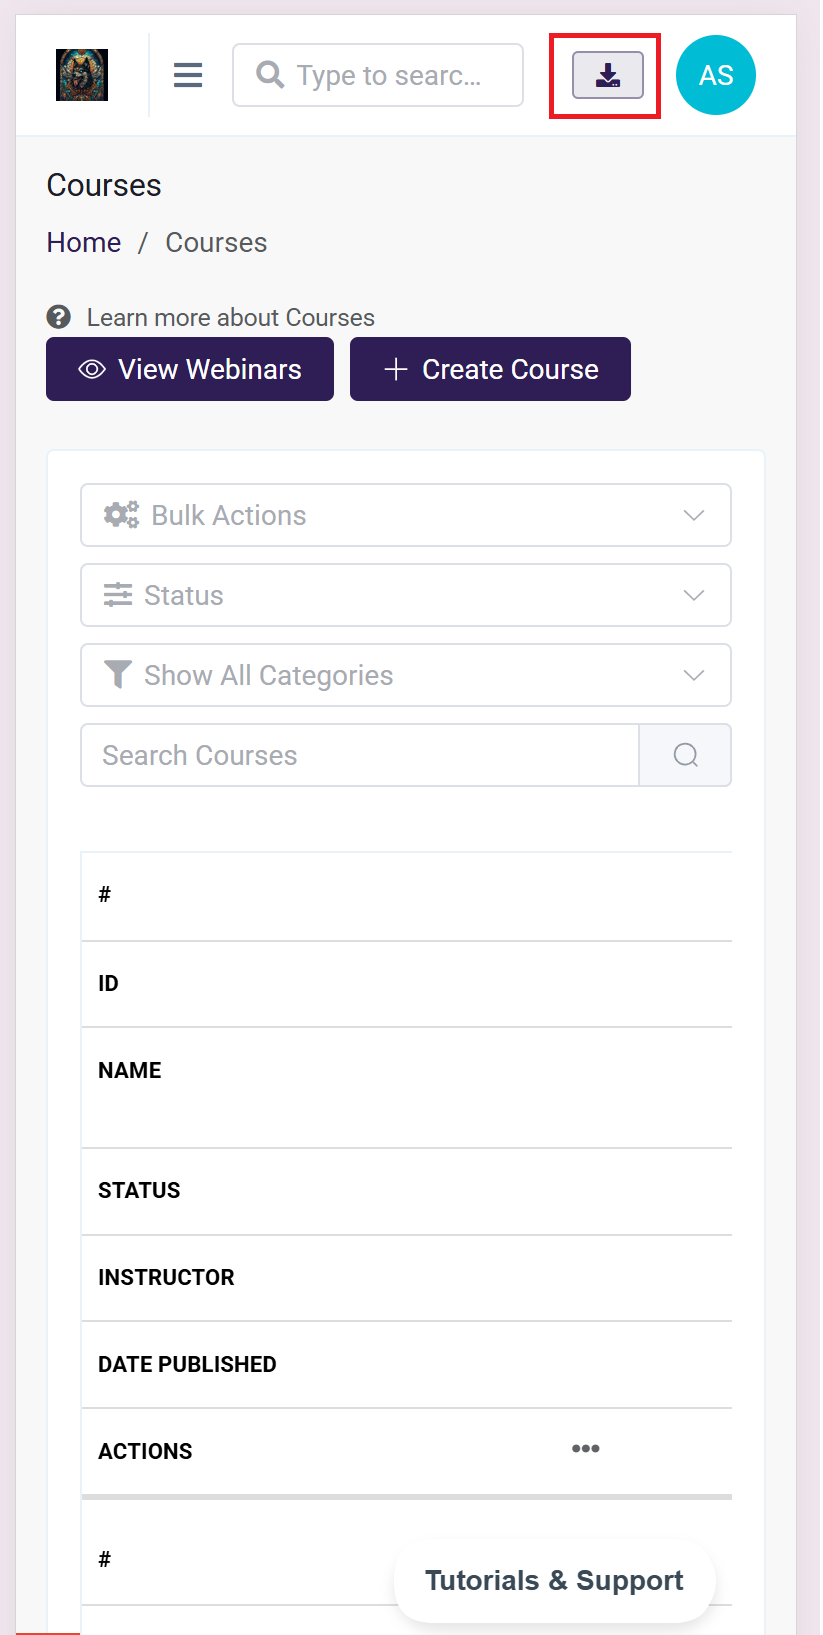Click the site logo thumbnail
Image resolution: width=823 pixels, height=1635 pixels.
82,76
